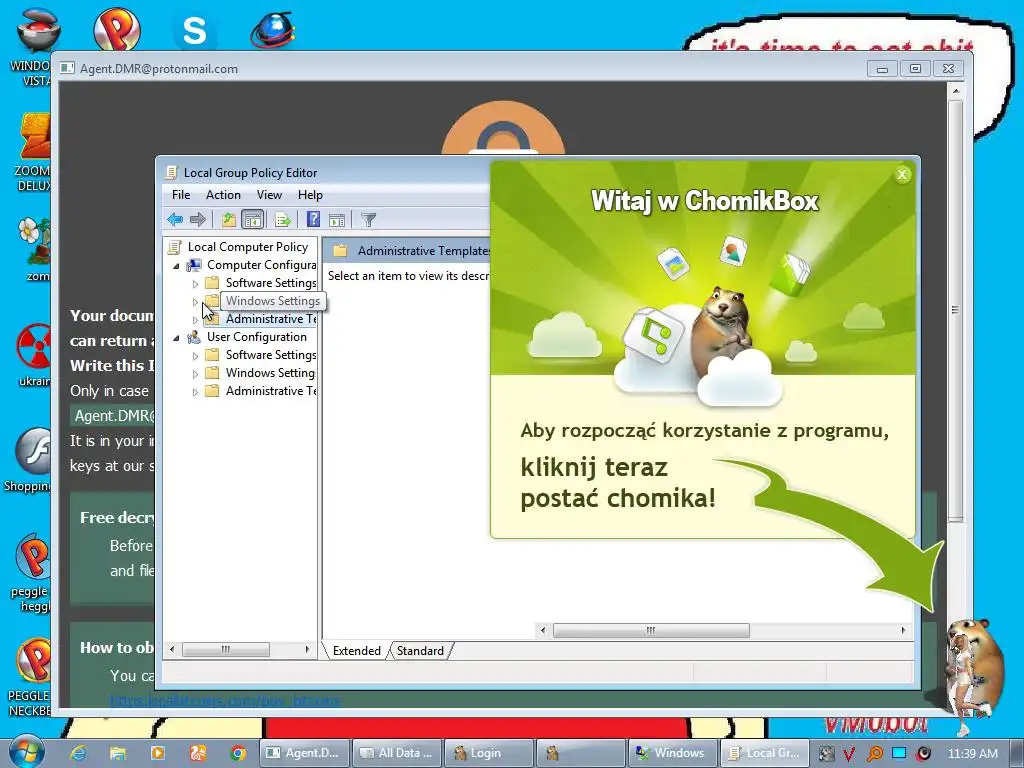Open the View menu
The height and width of the screenshot is (768, 1024).
tap(269, 195)
